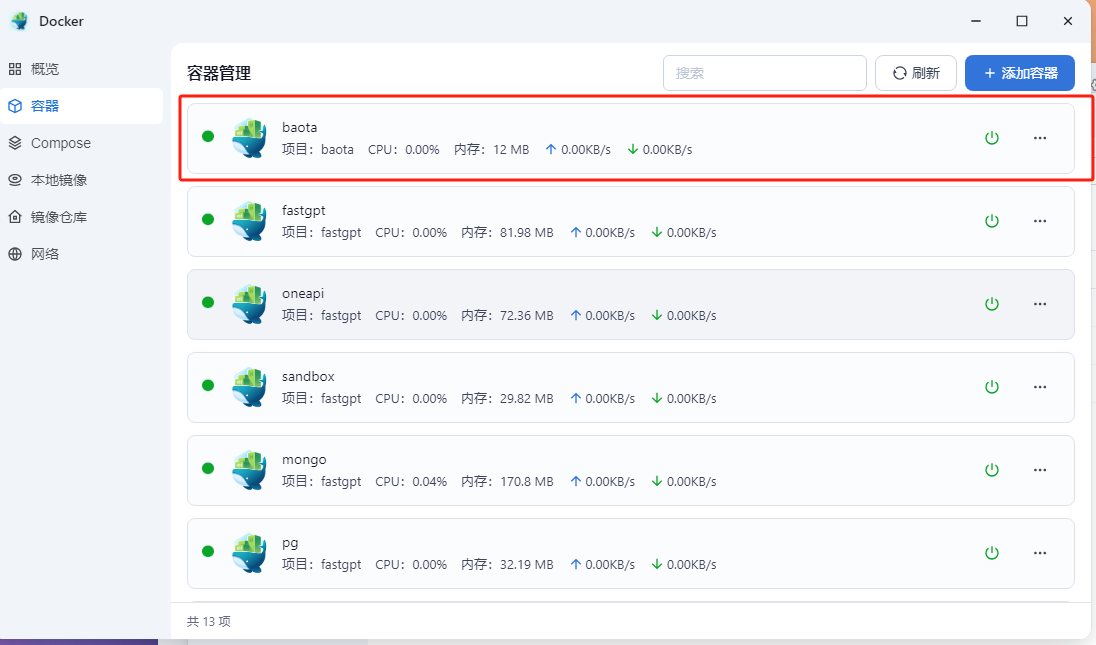
Task: Click the fastgpt container name
Action: (x=303, y=211)
